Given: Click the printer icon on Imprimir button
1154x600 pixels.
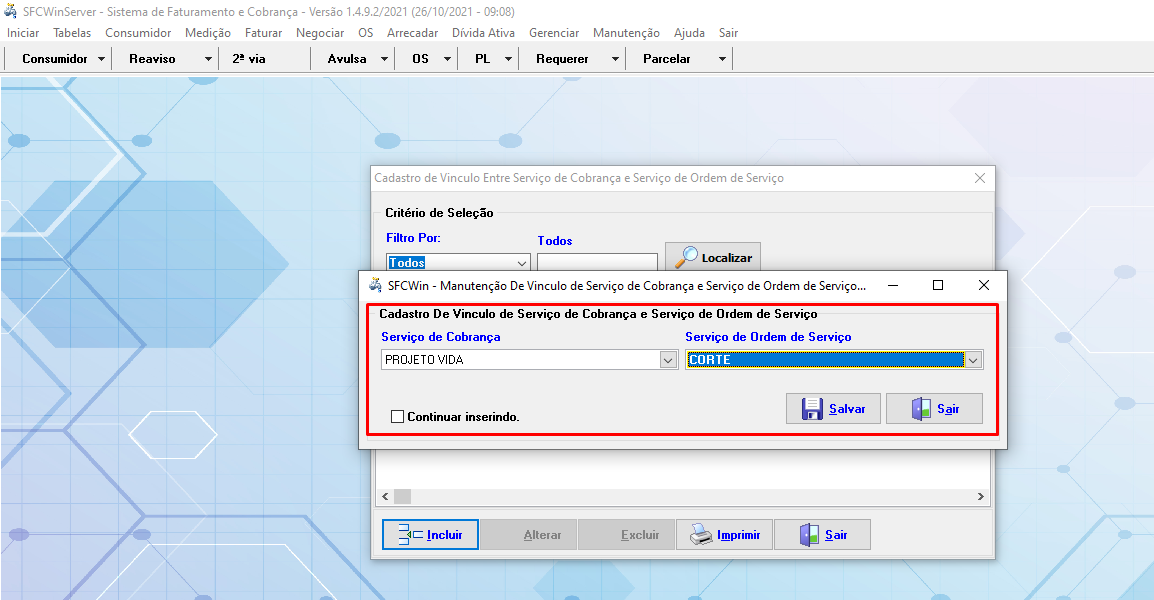Looking at the screenshot, I should [x=700, y=535].
